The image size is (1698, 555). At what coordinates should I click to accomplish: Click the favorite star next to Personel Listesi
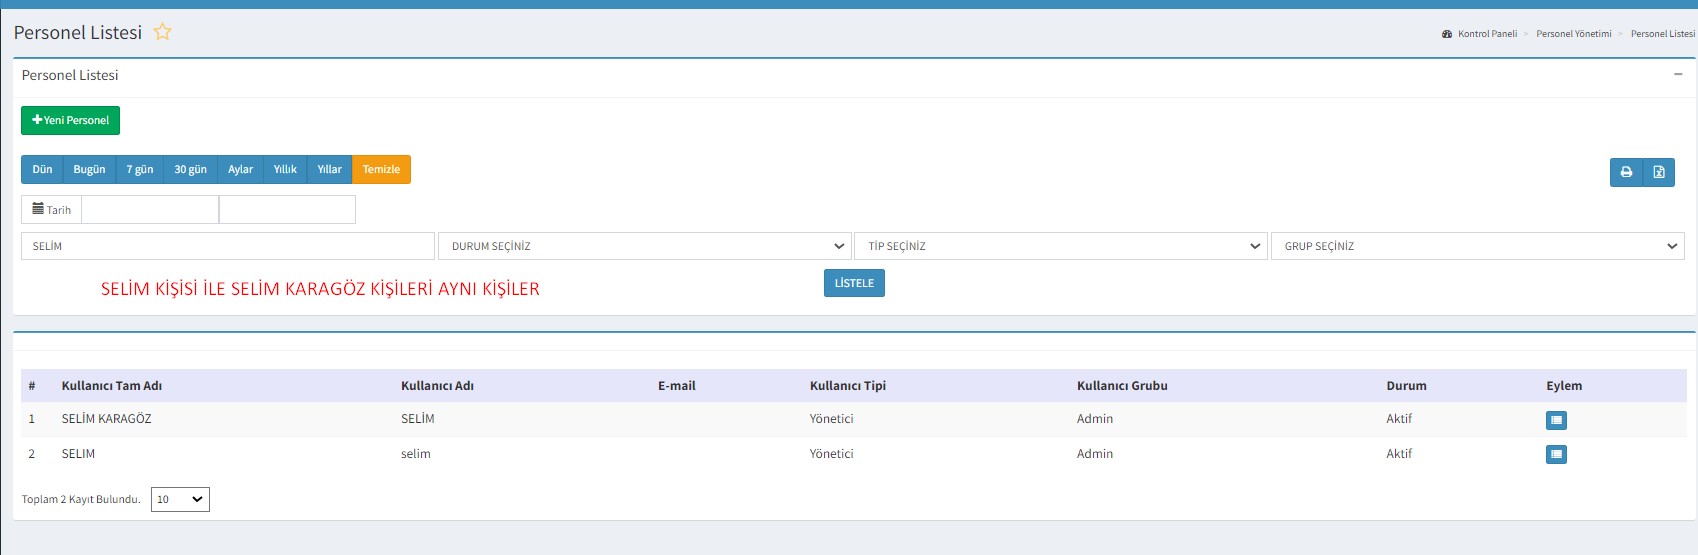163,32
